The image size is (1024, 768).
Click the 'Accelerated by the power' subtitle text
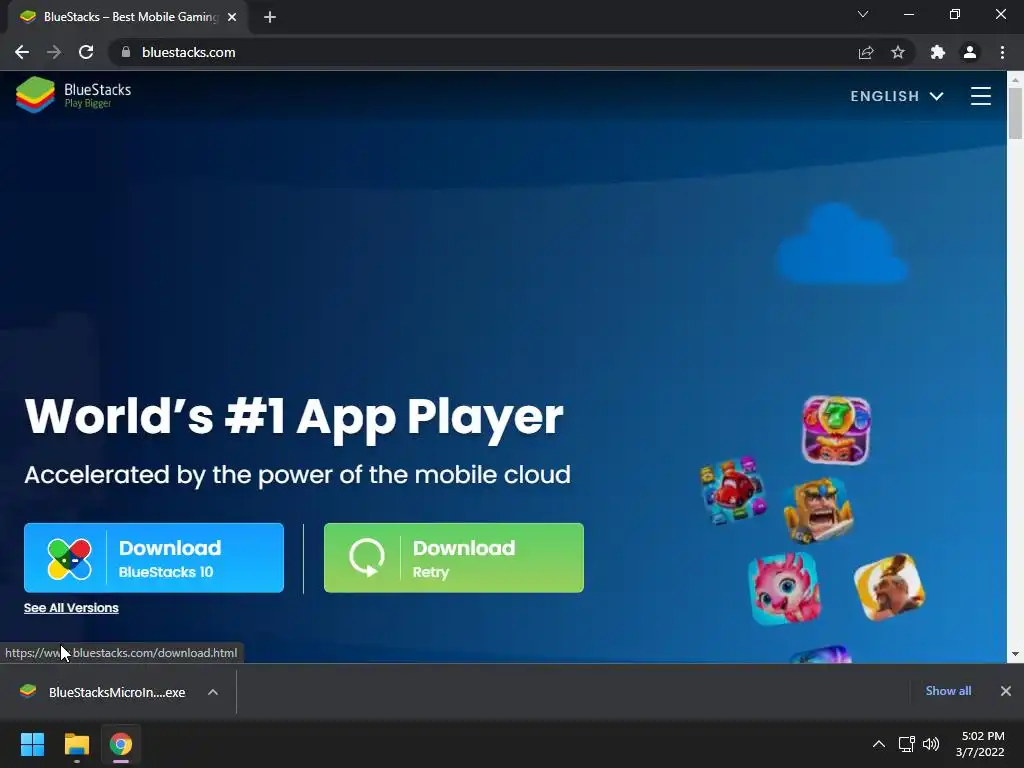click(x=297, y=475)
